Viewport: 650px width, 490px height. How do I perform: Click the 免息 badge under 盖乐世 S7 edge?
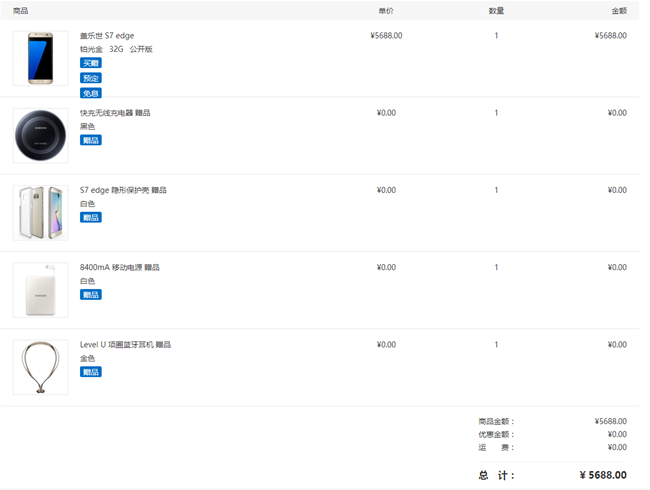pos(91,93)
